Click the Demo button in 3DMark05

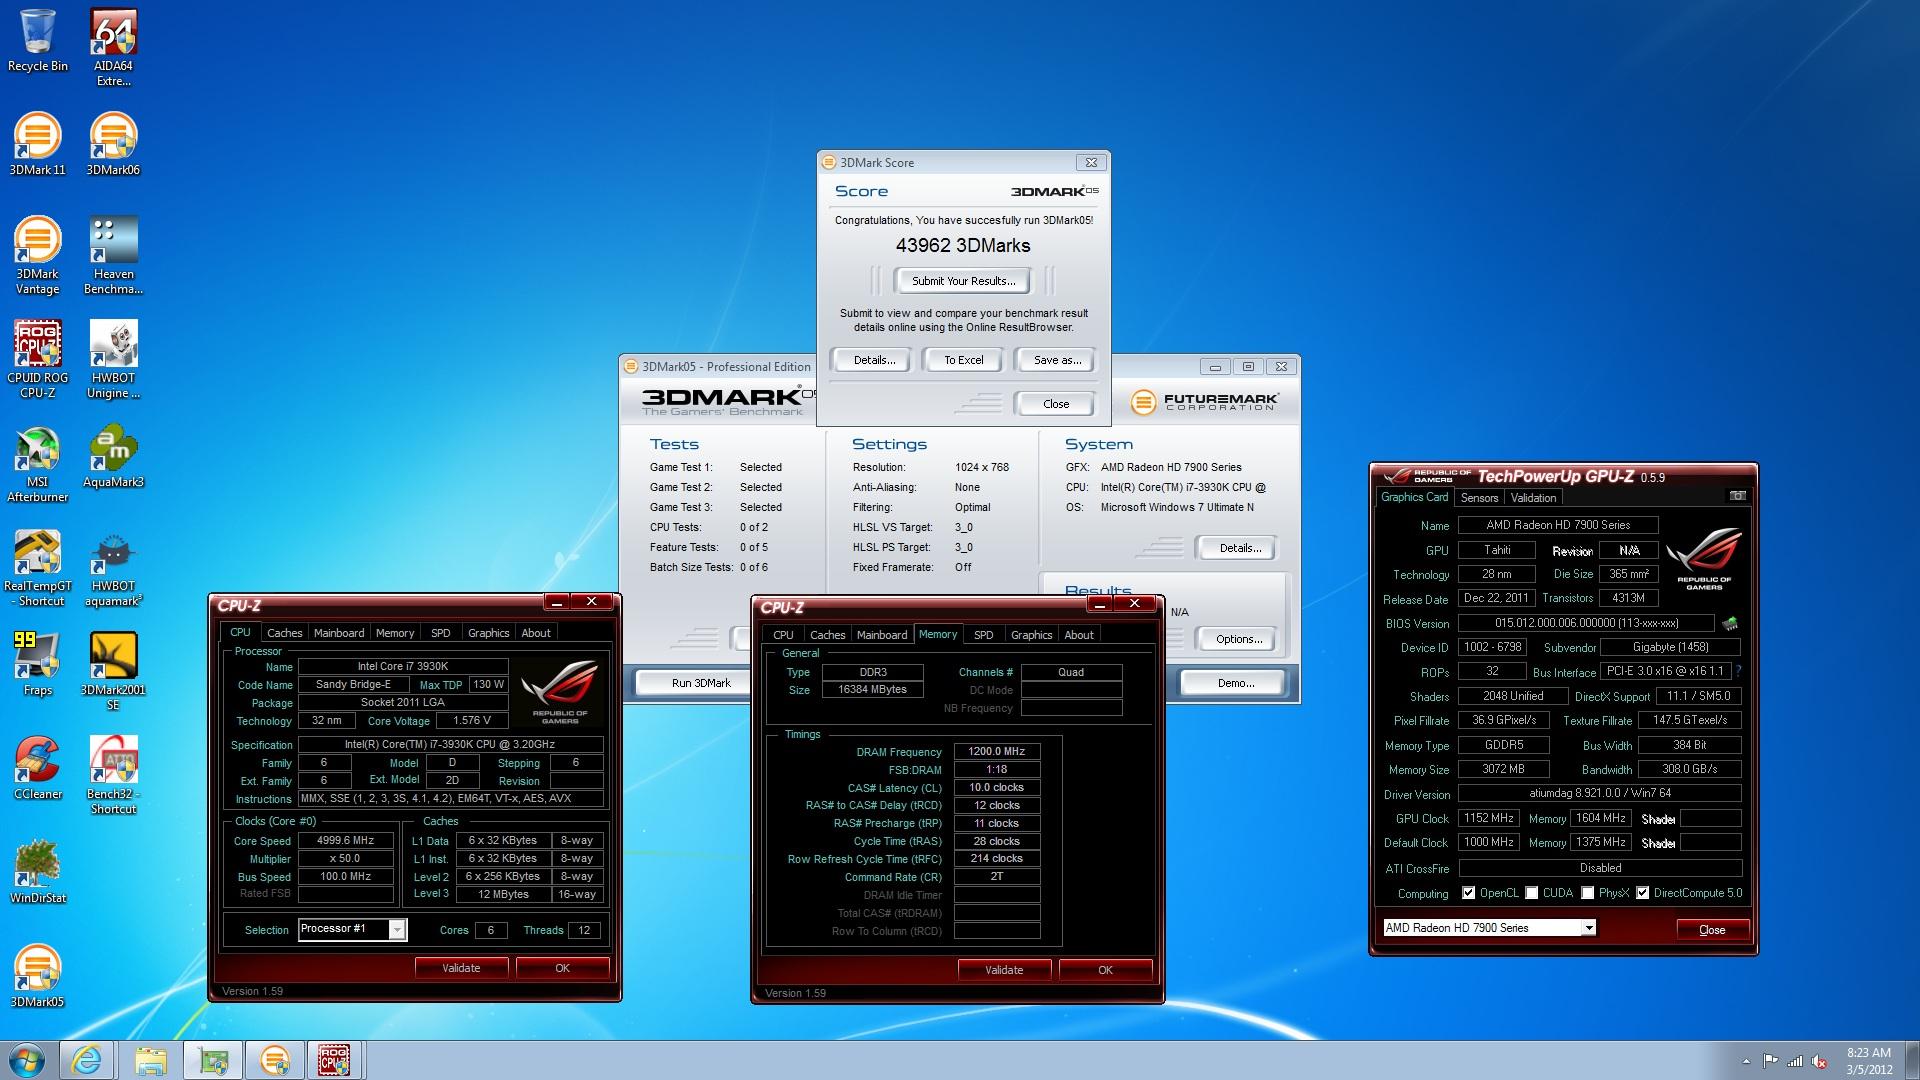pos(1235,683)
